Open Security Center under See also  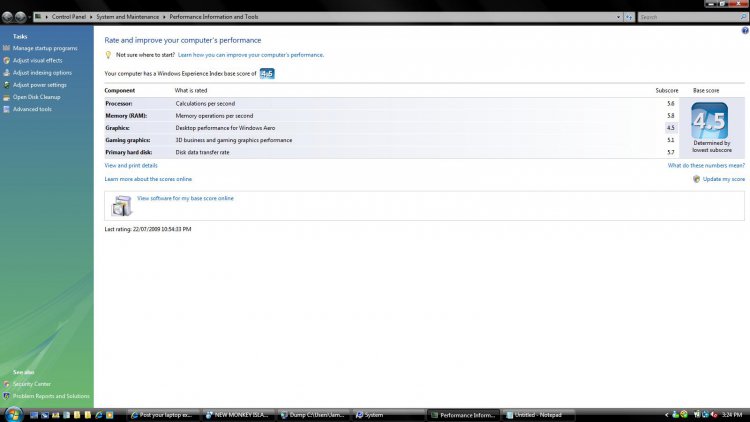point(32,384)
